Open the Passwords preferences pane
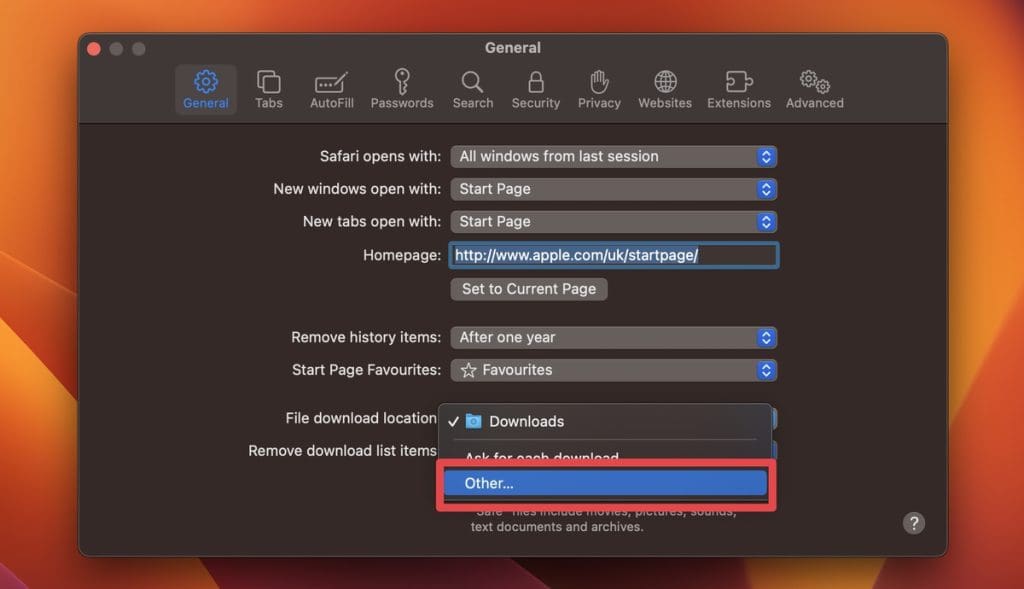 tap(402, 89)
